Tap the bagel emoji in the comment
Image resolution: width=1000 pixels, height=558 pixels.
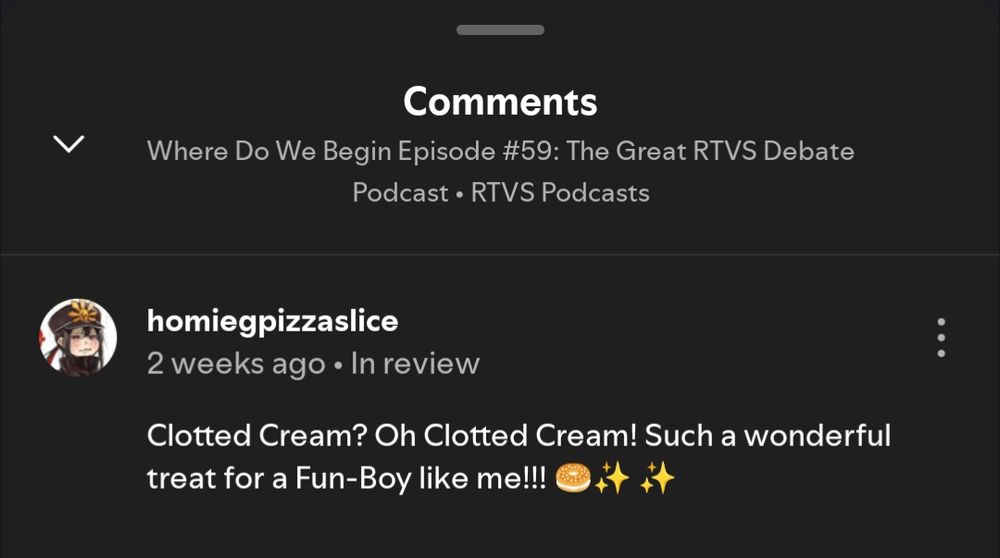573,478
